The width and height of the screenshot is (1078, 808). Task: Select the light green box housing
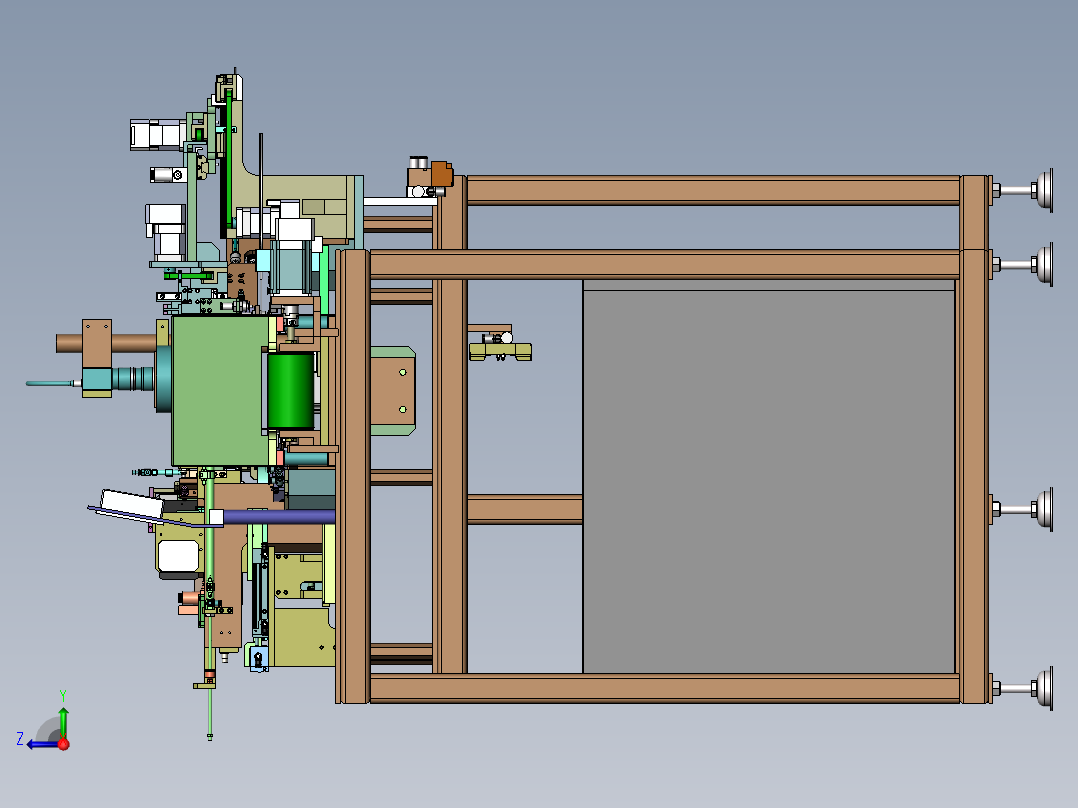tap(220, 391)
